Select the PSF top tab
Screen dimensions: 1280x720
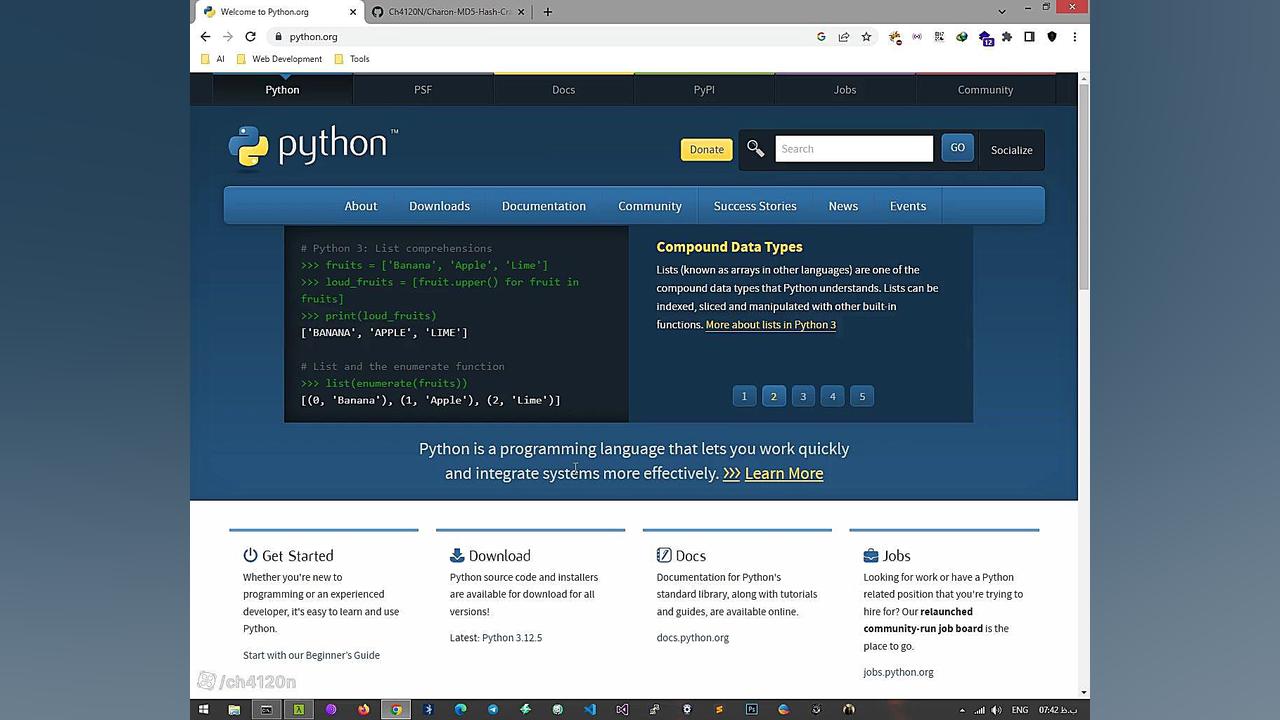pyautogui.click(x=423, y=89)
